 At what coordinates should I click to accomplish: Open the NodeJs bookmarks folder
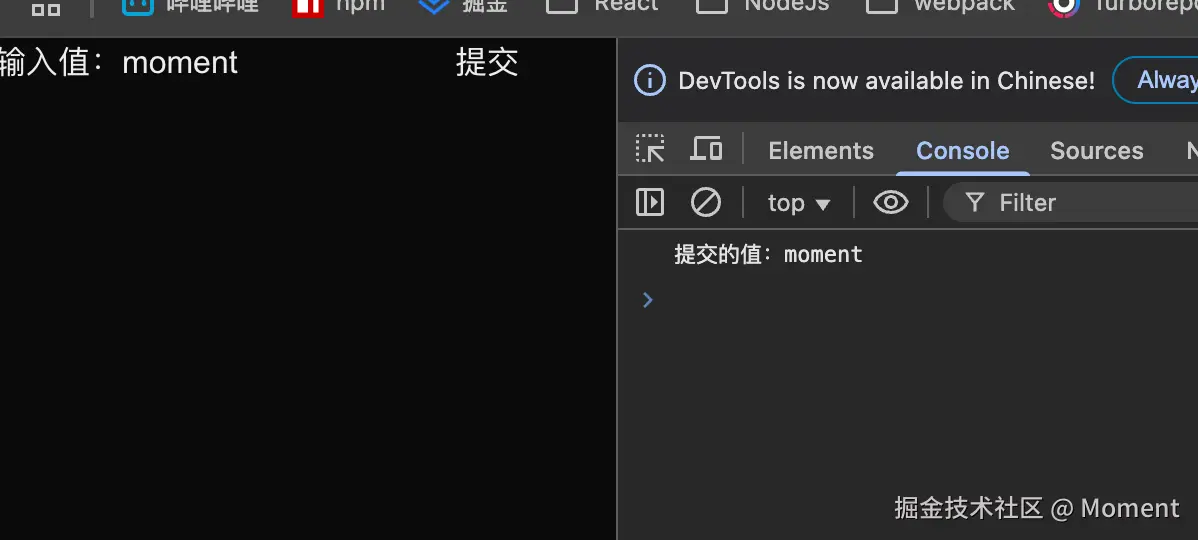coord(763,6)
